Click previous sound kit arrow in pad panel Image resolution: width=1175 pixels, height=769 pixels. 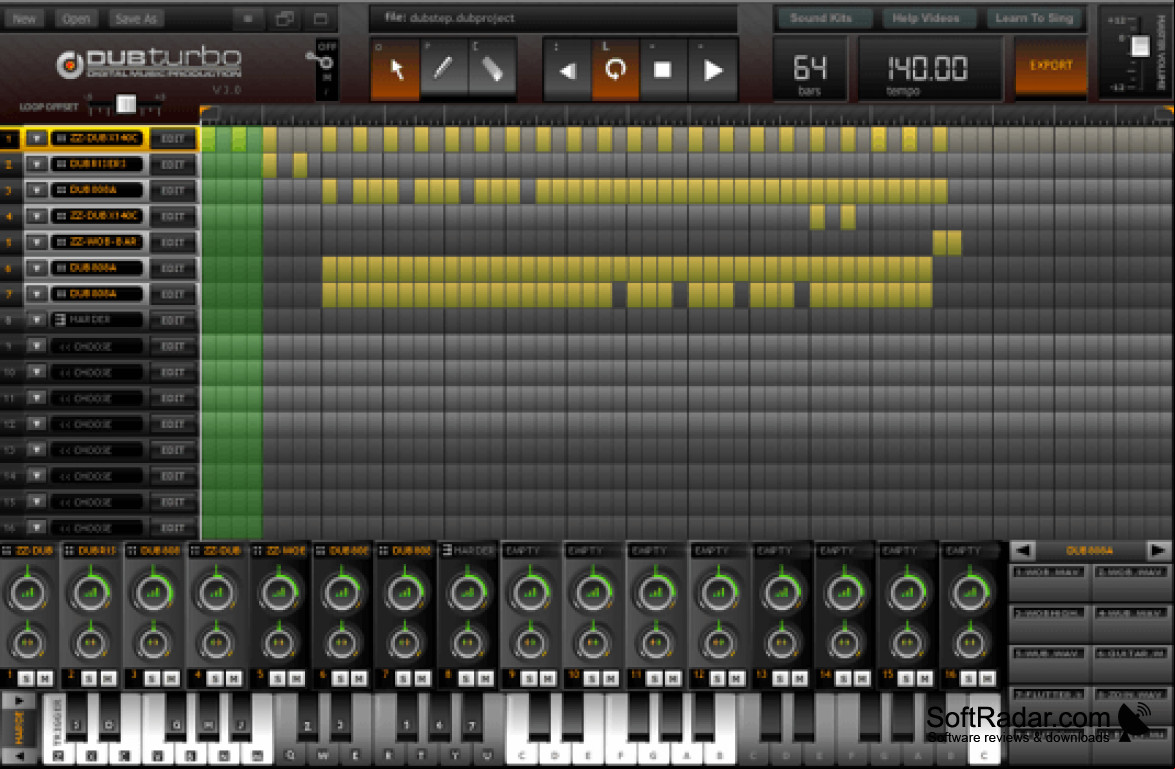pyautogui.click(x=1022, y=550)
